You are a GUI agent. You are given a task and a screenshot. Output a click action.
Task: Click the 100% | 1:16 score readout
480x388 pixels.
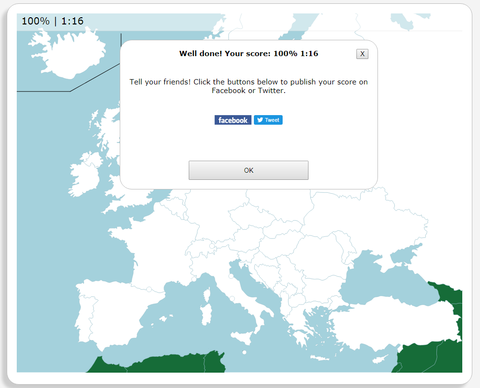click(53, 21)
